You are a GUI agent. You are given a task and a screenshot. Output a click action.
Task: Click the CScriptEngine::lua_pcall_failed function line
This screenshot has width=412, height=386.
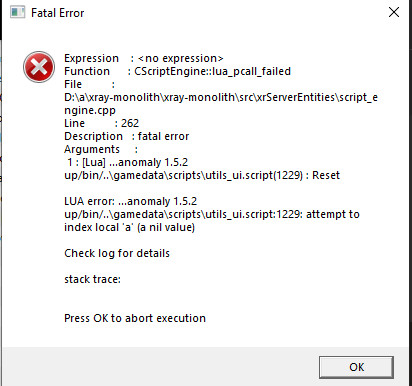point(177,71)
